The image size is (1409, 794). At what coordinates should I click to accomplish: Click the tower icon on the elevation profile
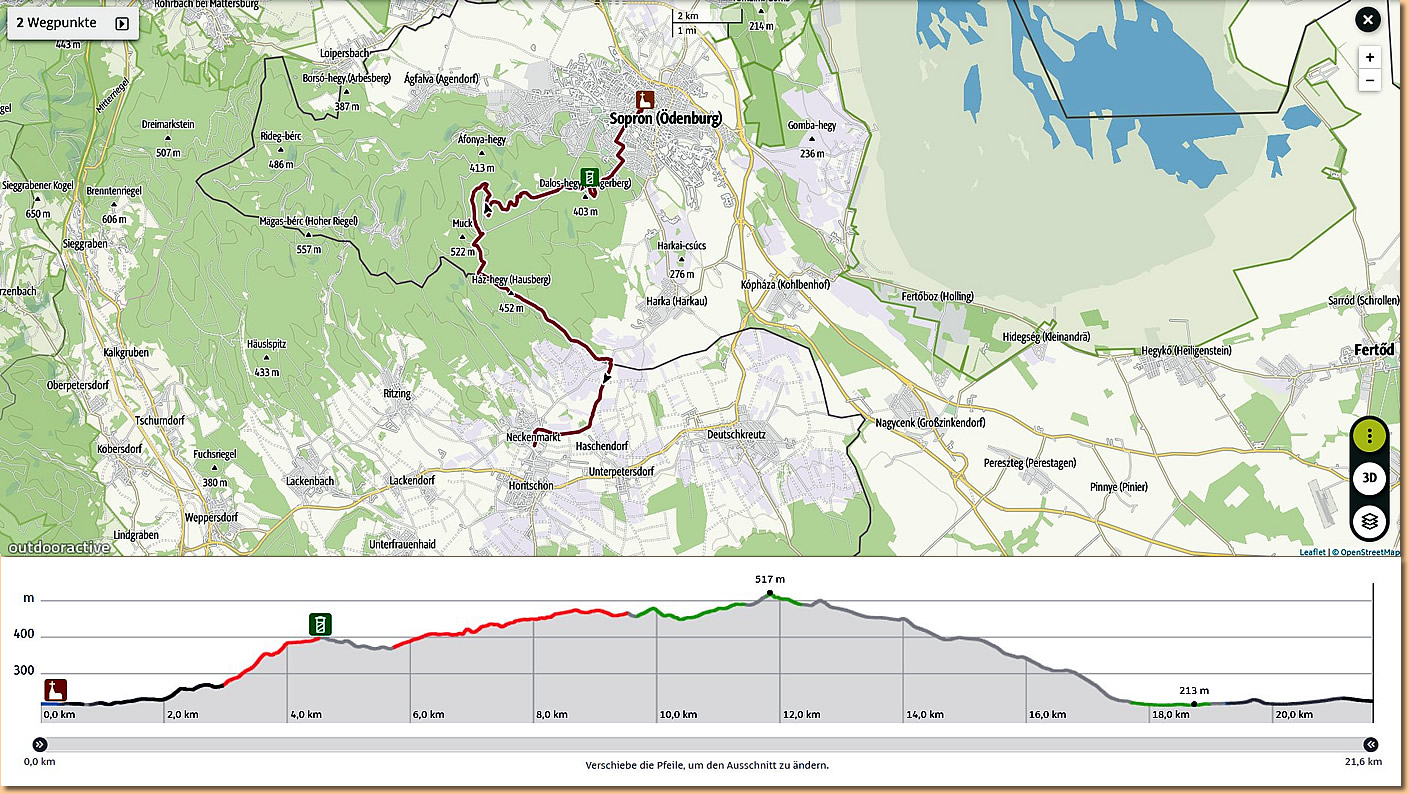coord(320,625)
